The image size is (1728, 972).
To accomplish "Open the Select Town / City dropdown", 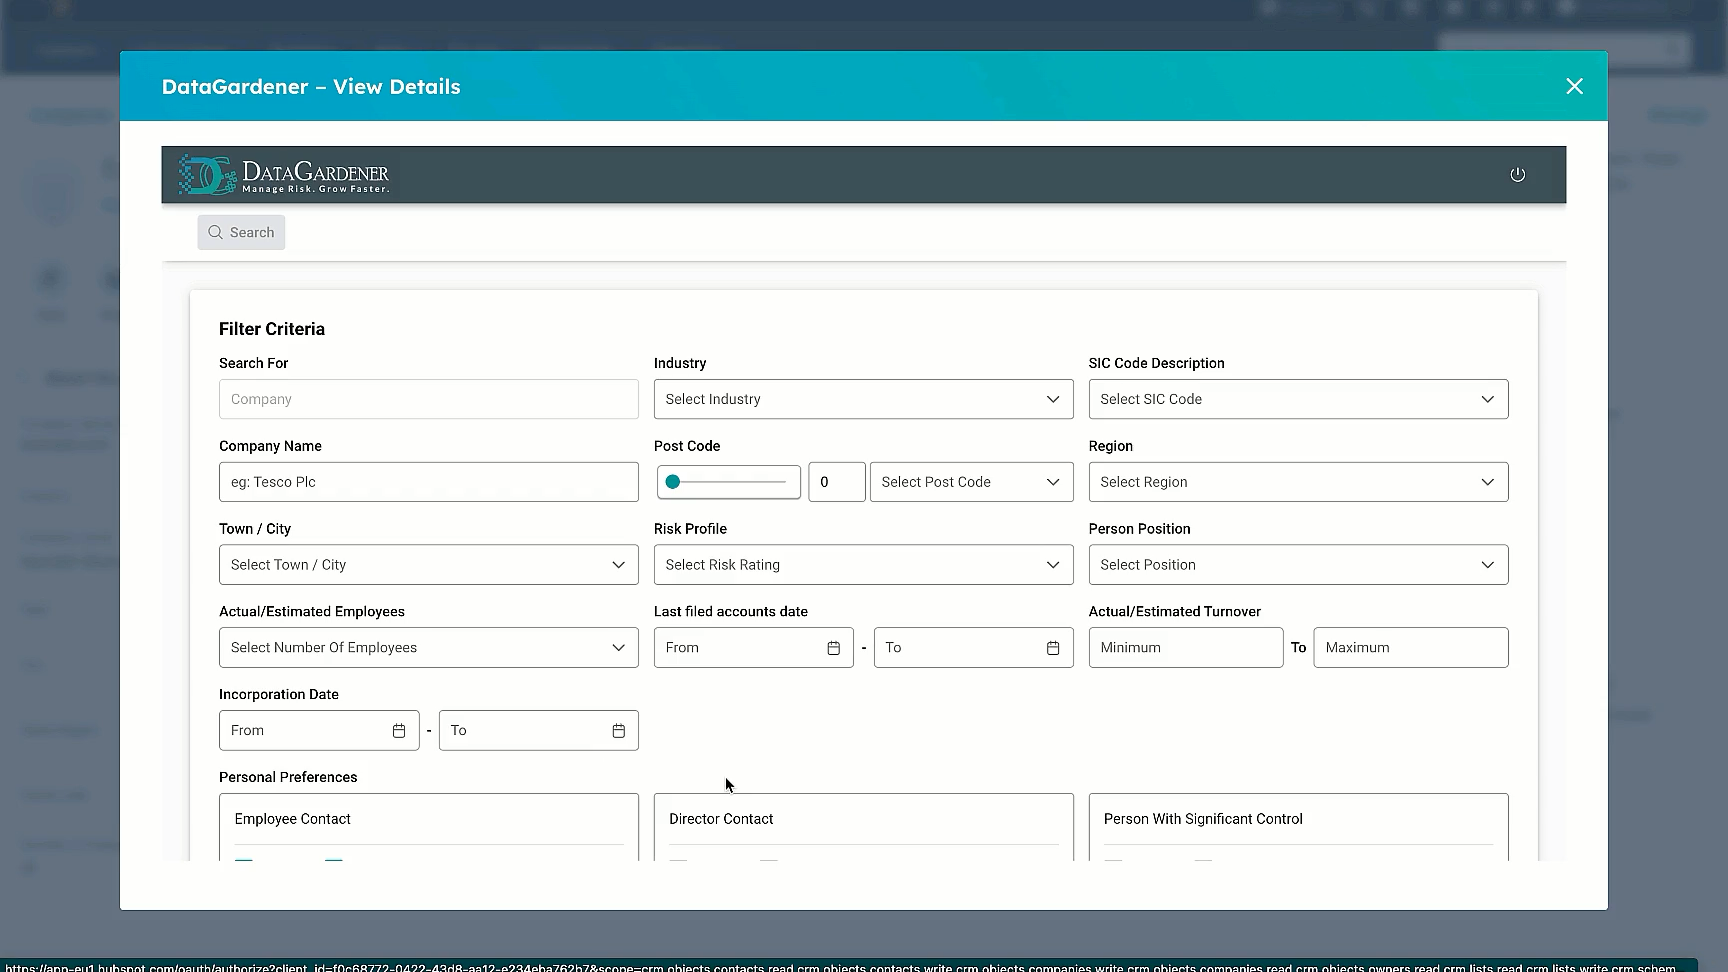I will [428, 565].
